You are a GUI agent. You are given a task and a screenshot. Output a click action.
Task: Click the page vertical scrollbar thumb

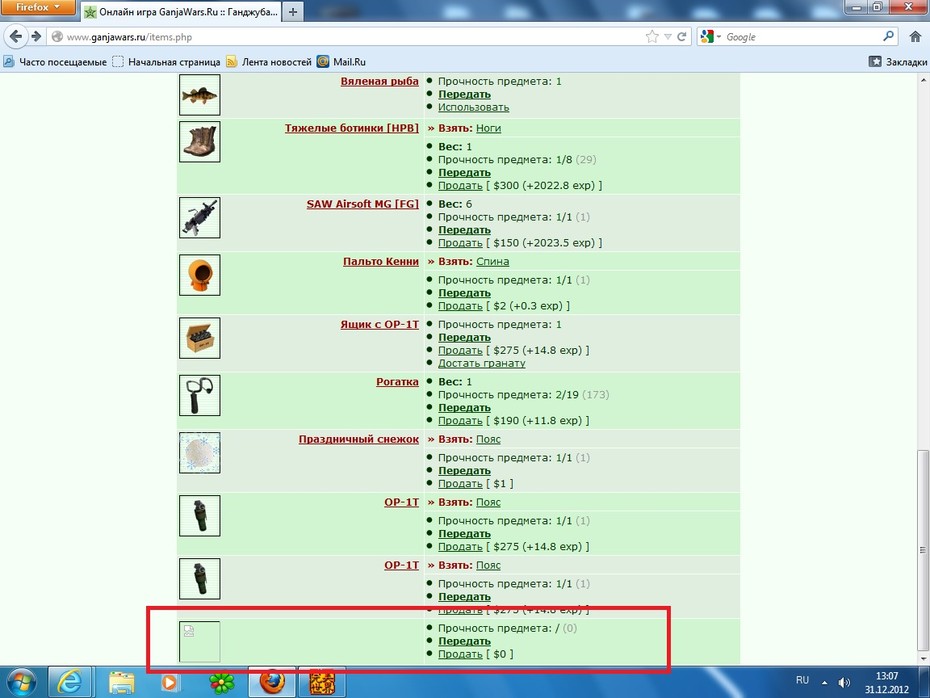click(x=922, y=550)
